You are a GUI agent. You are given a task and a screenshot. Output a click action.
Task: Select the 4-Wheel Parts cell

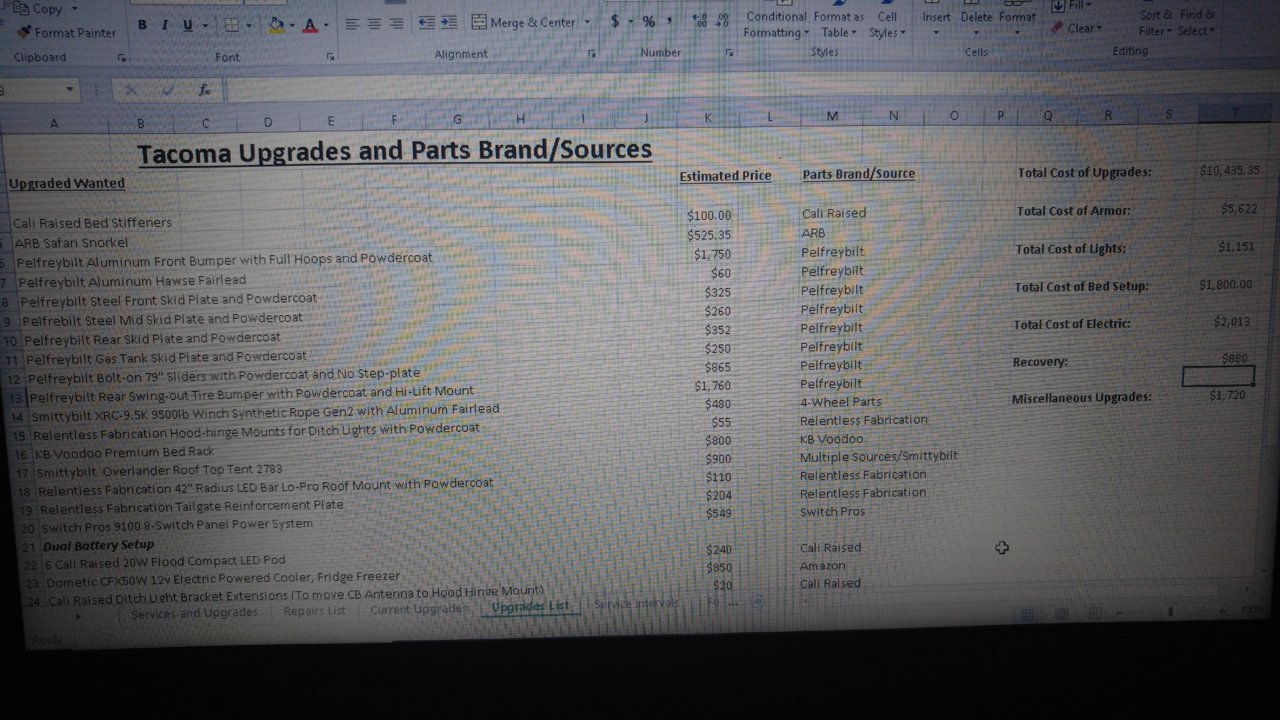pos(840,402)
